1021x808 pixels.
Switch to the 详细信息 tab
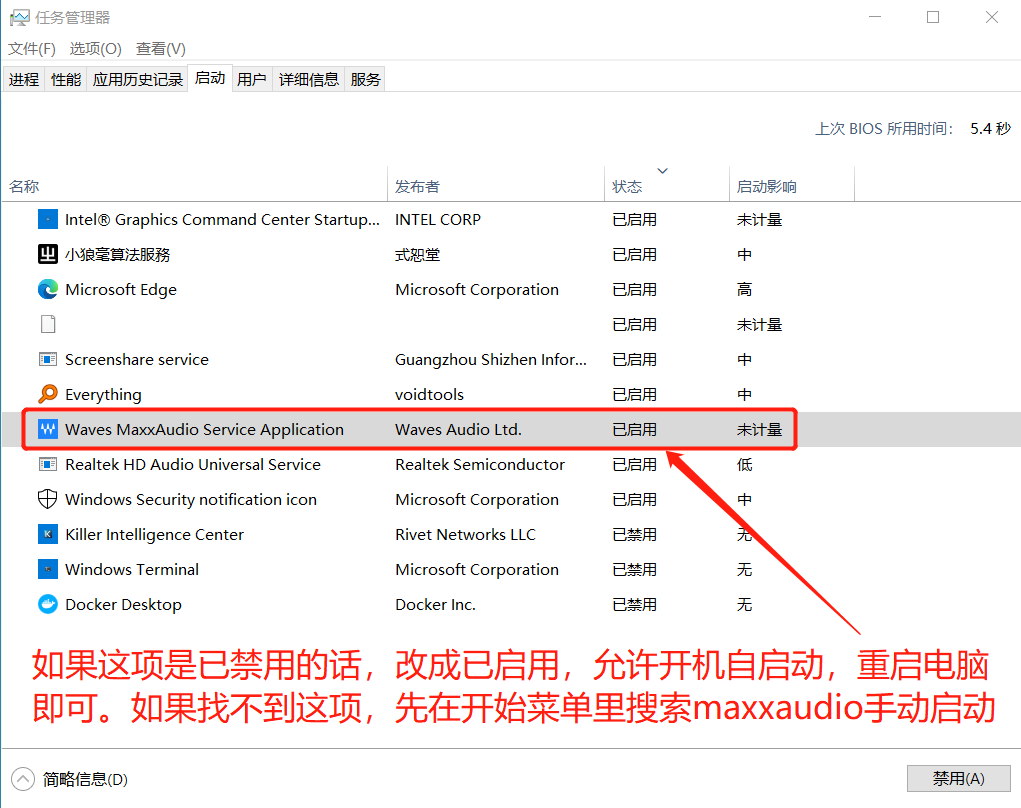(x=309, y=79)
